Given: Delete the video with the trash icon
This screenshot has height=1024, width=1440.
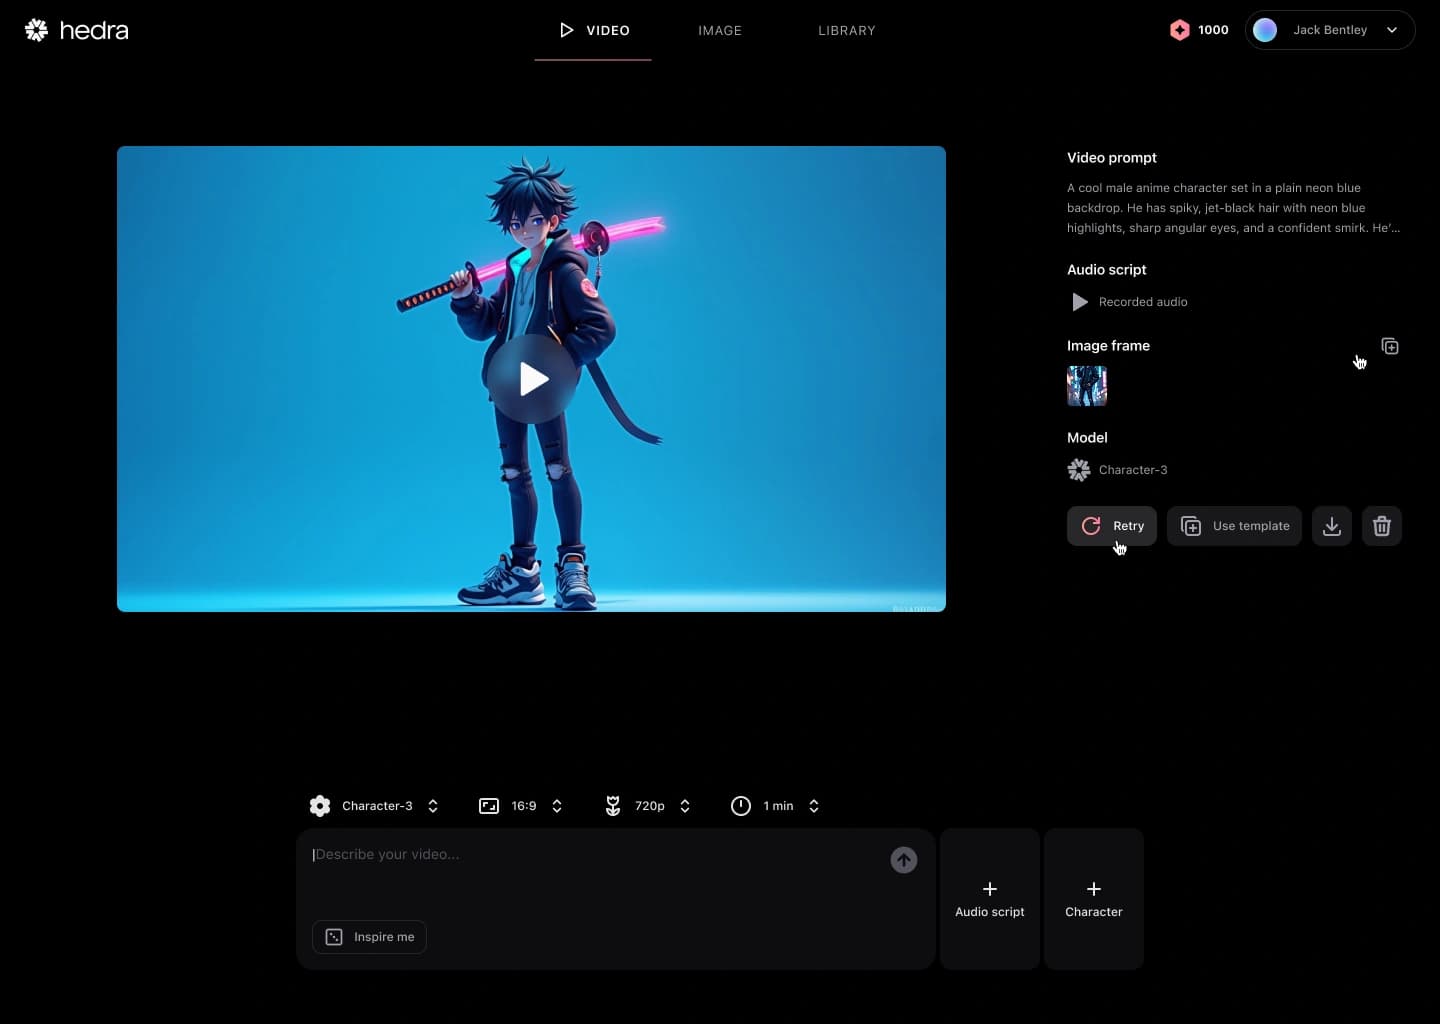Looking at the screenshot, I should (x=1382, y=525).
